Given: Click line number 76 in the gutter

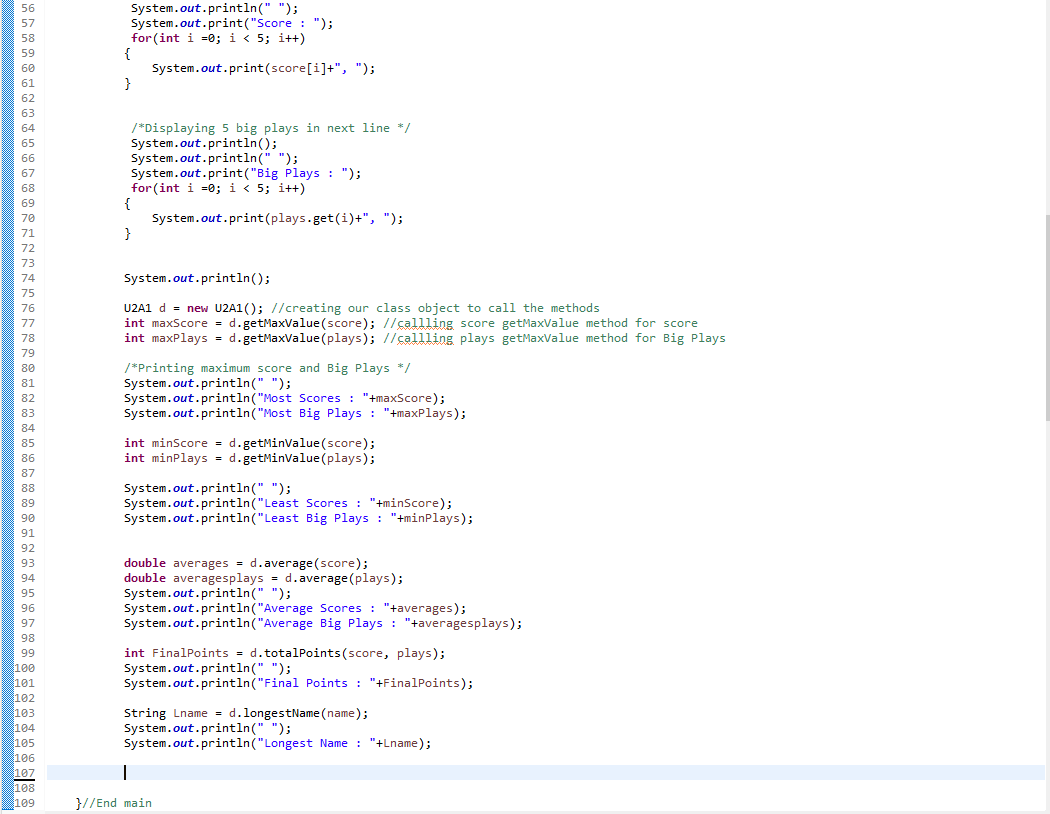Looking at the screenshot, I should [x=27, y=307].
